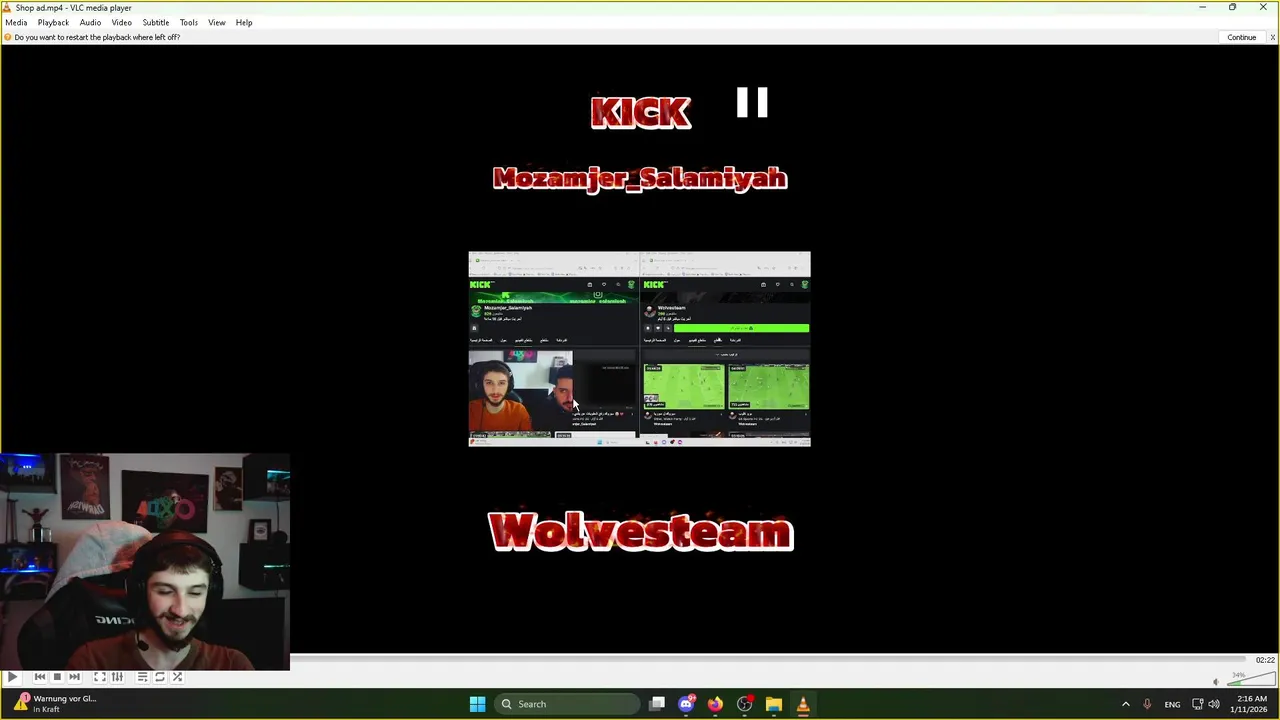1280x720 pixels.
Task: Open the Playback menu
Action: pos(53,22)
